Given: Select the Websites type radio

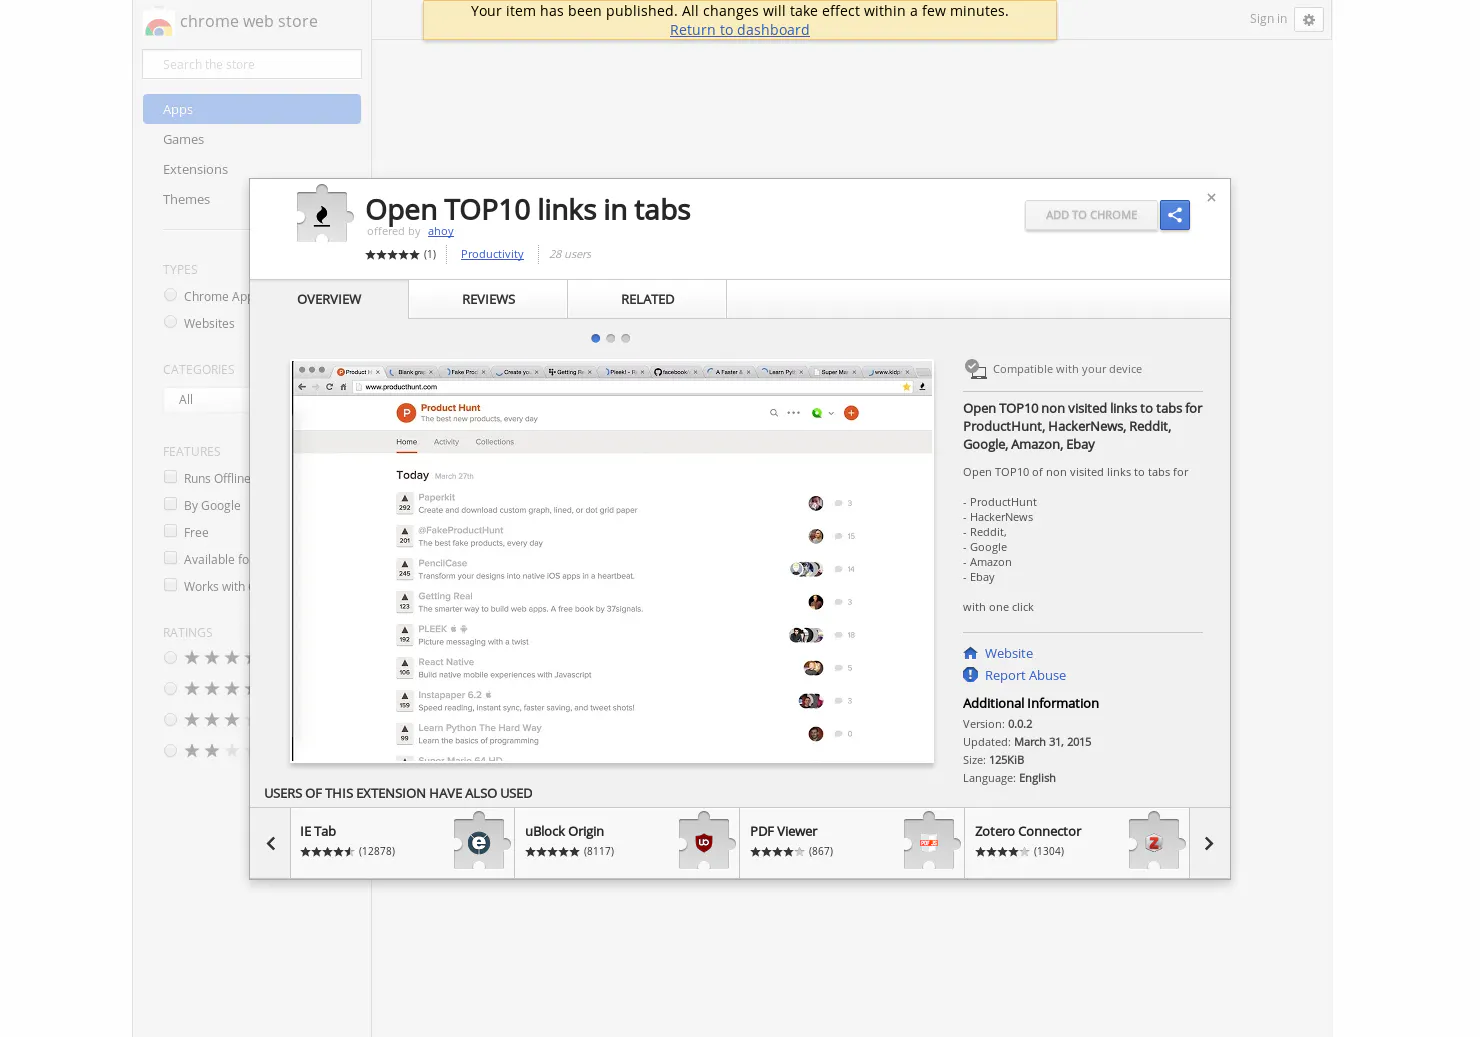Looking at the screenshot, I should [x=170, y=322].
